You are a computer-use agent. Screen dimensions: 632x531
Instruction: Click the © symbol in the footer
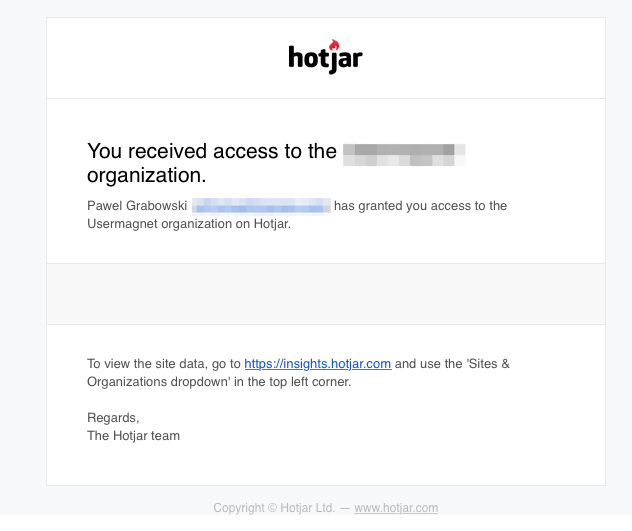(x=272, y=508)
